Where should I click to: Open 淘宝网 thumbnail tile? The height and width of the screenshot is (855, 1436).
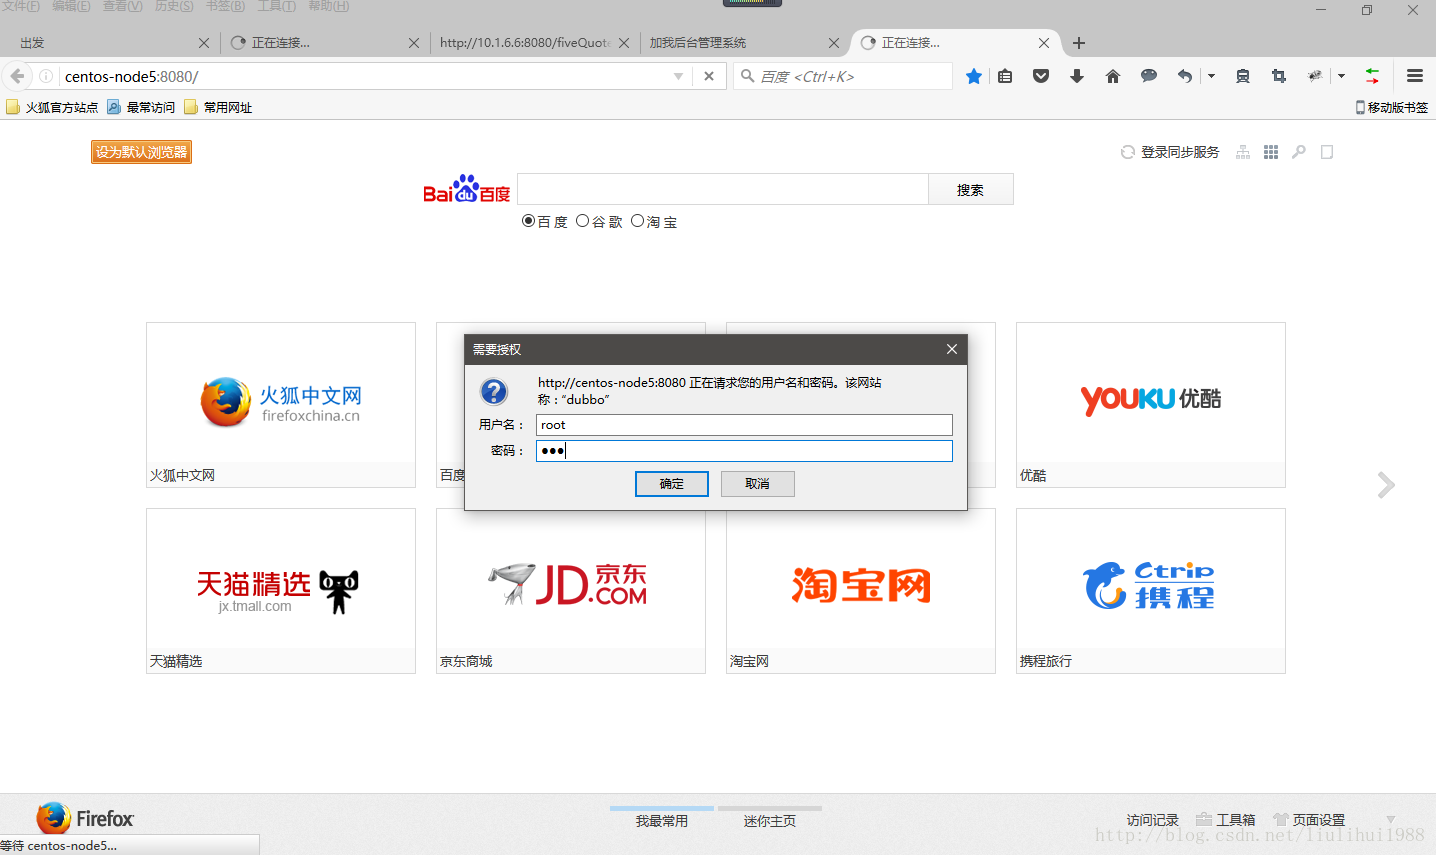861,591
